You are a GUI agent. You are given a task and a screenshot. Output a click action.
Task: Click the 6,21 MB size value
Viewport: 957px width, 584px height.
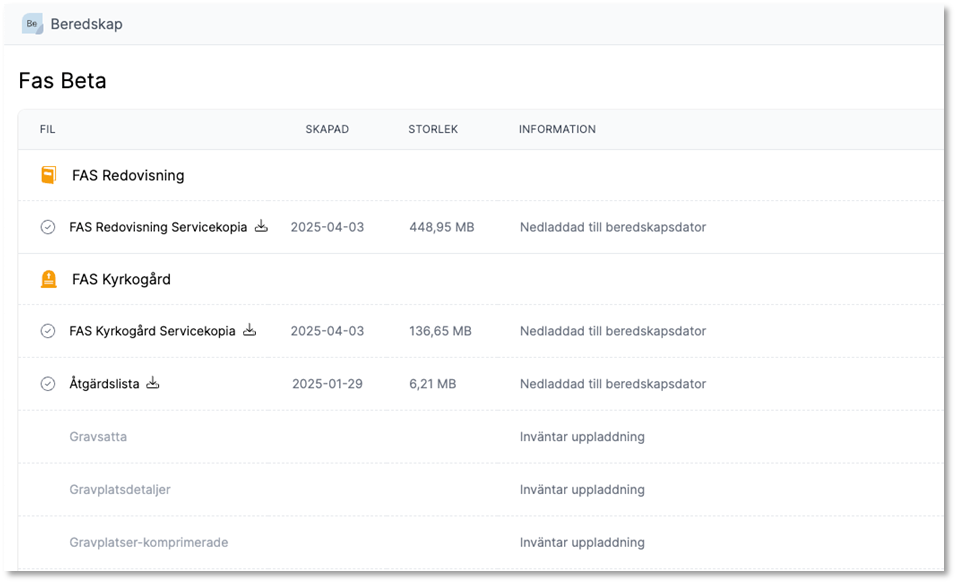(x=432, y=384)
